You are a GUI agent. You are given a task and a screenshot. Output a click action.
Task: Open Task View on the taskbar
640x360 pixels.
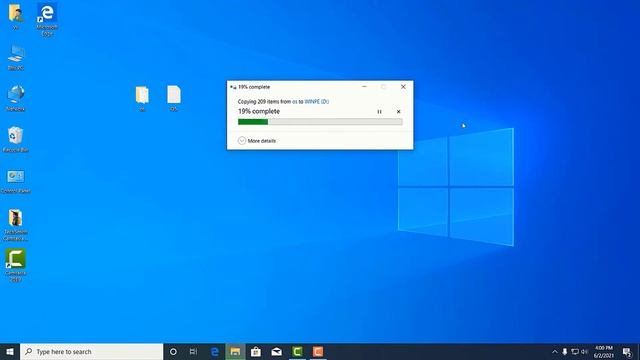[x=193, y=351]
